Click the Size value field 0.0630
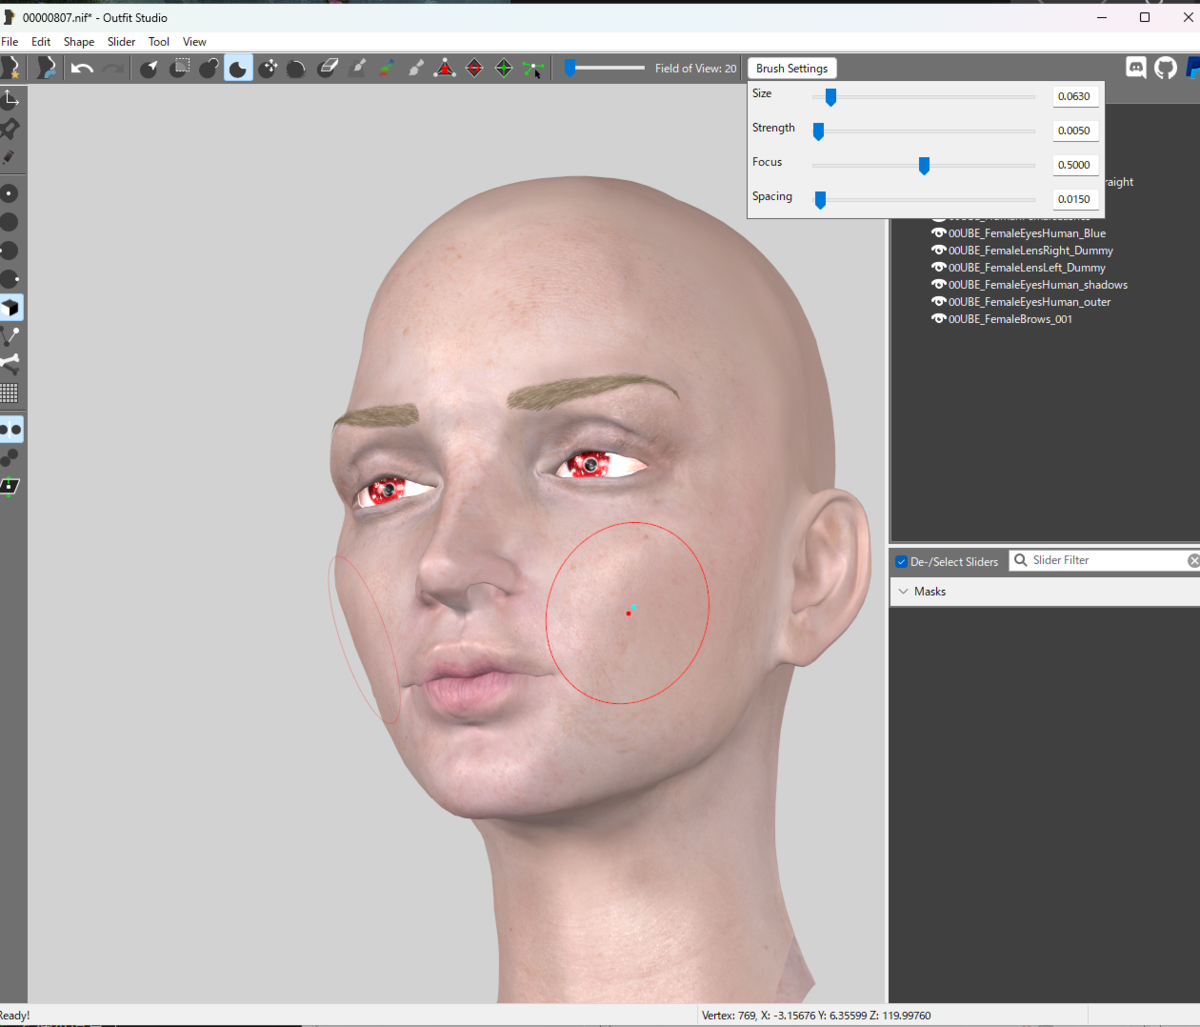Viewport: 1200px width, 1027px height. click(x=1076, y=97)
